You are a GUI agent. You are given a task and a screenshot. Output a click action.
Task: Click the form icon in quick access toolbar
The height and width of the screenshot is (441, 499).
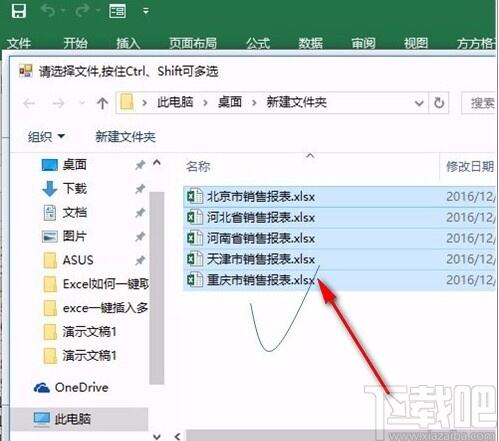tap(117, 11)
